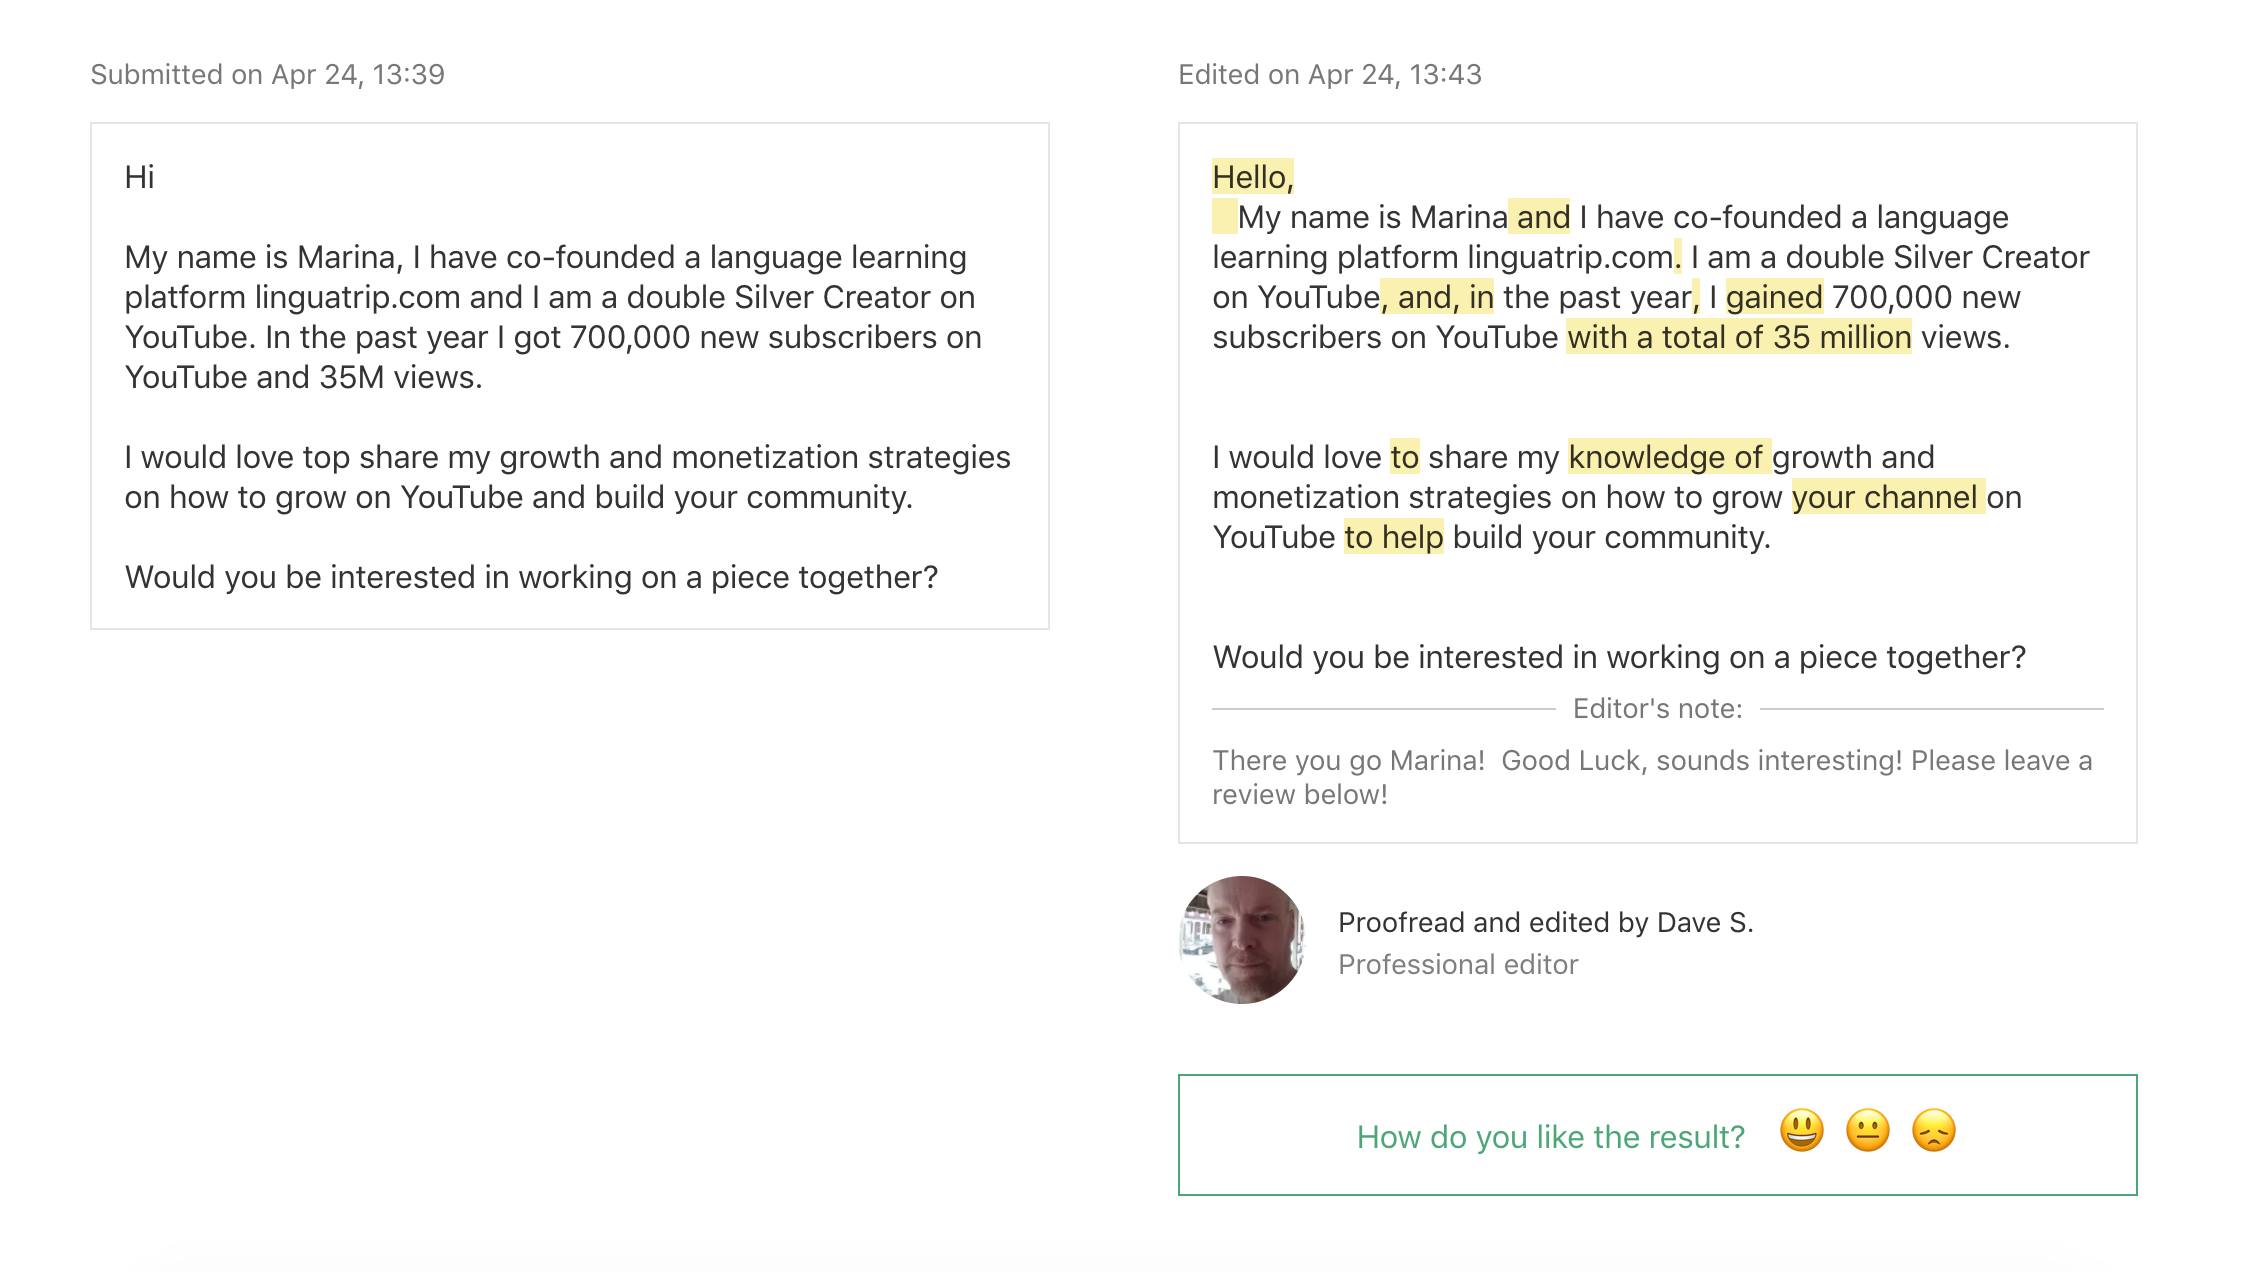This screenshot has width=2252, height=1272.
Task: Click the editor's note message text
Action: pos(1652,777)
